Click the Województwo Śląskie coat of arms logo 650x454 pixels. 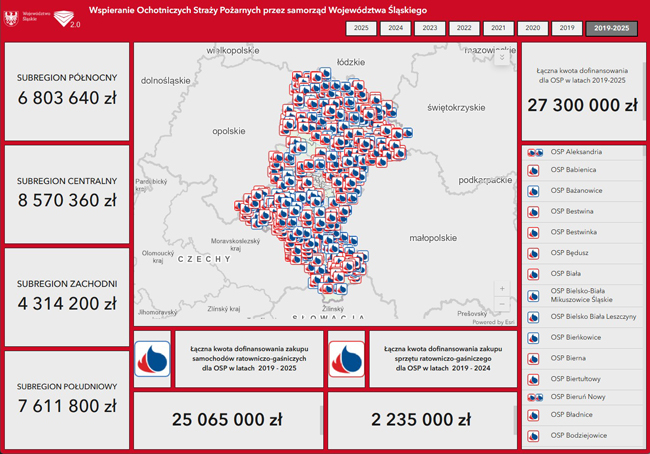tap(11, 19)
